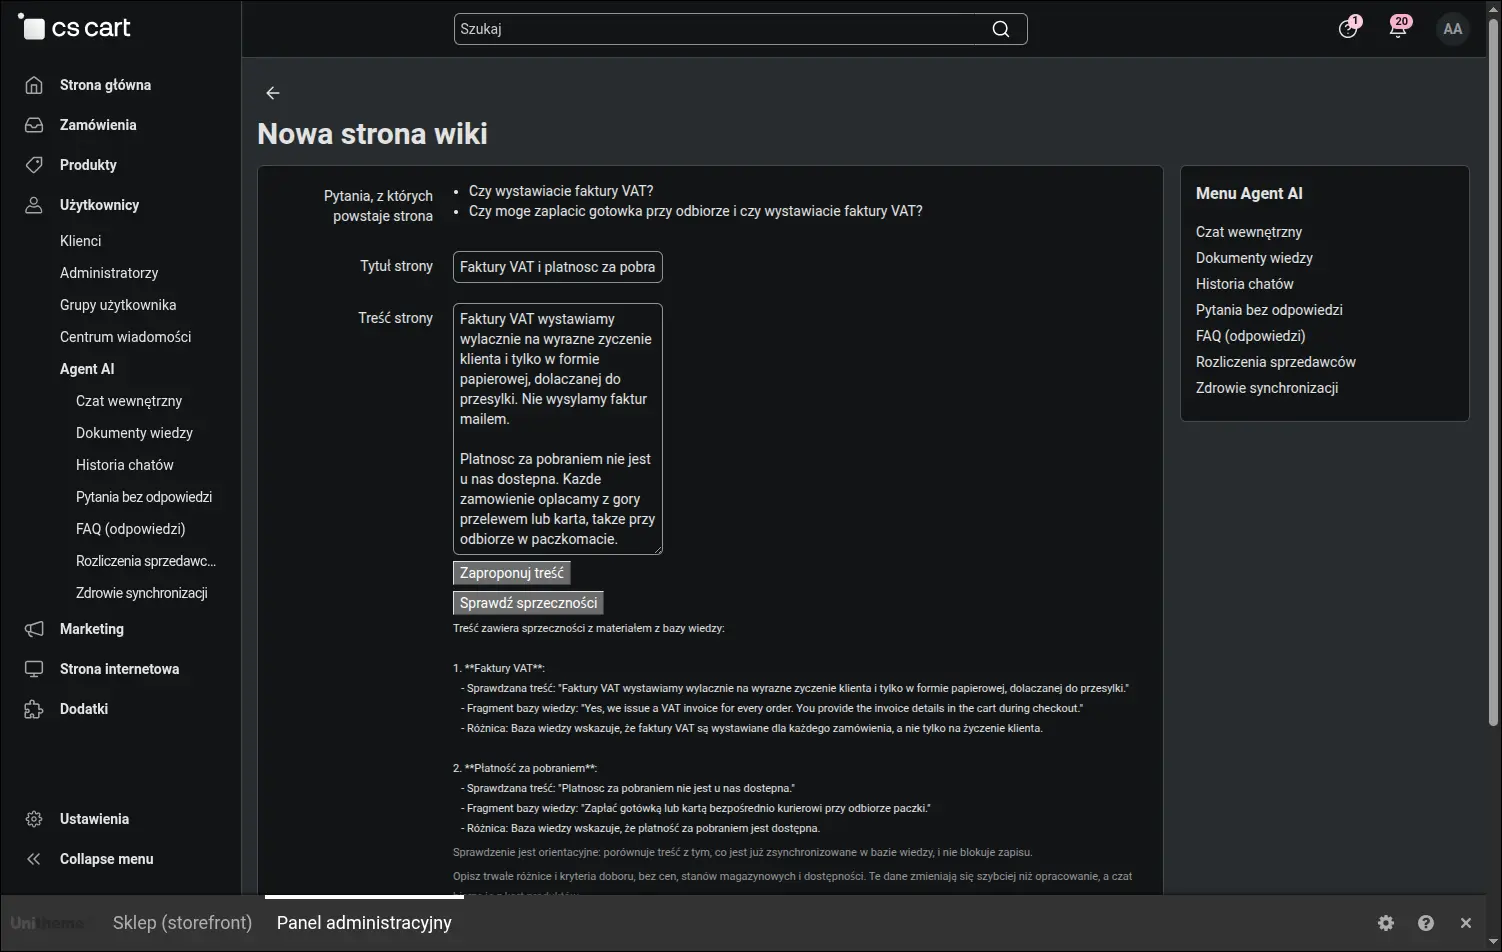Click the Tytuł strony input field
The height and width of the screenshot is (952, 1502).
[x=558, y=267]
